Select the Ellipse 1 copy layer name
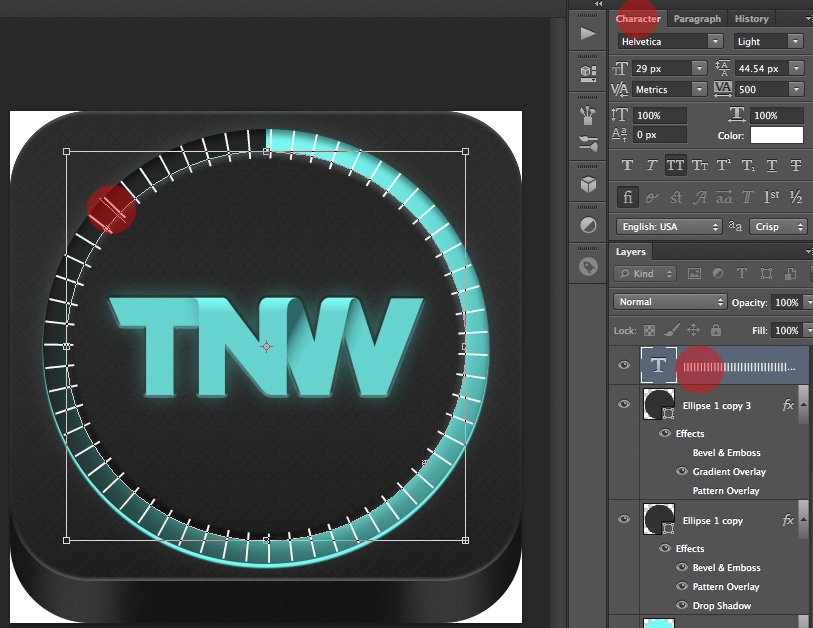 pos(712,521)
